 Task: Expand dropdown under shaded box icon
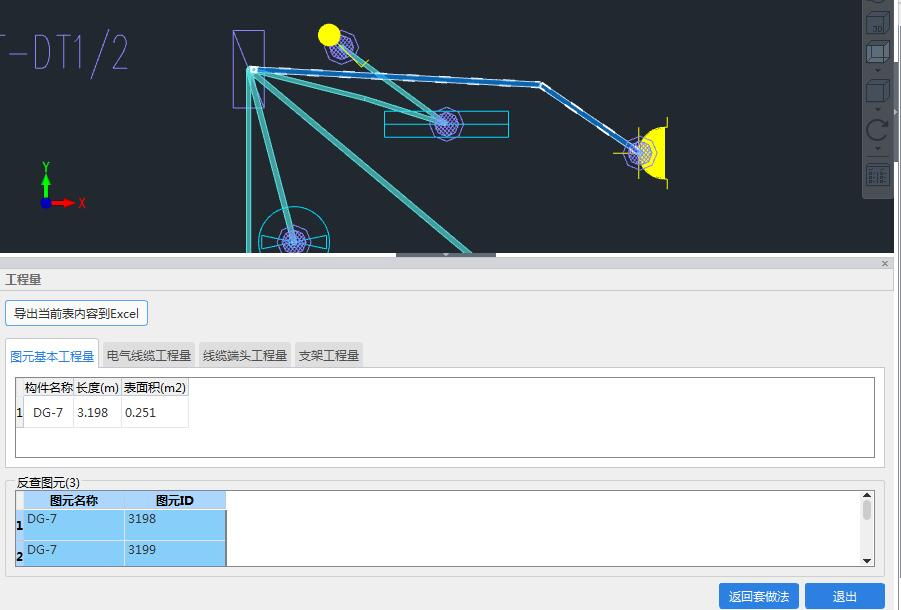pyautogui.click(x=877, y=71)
